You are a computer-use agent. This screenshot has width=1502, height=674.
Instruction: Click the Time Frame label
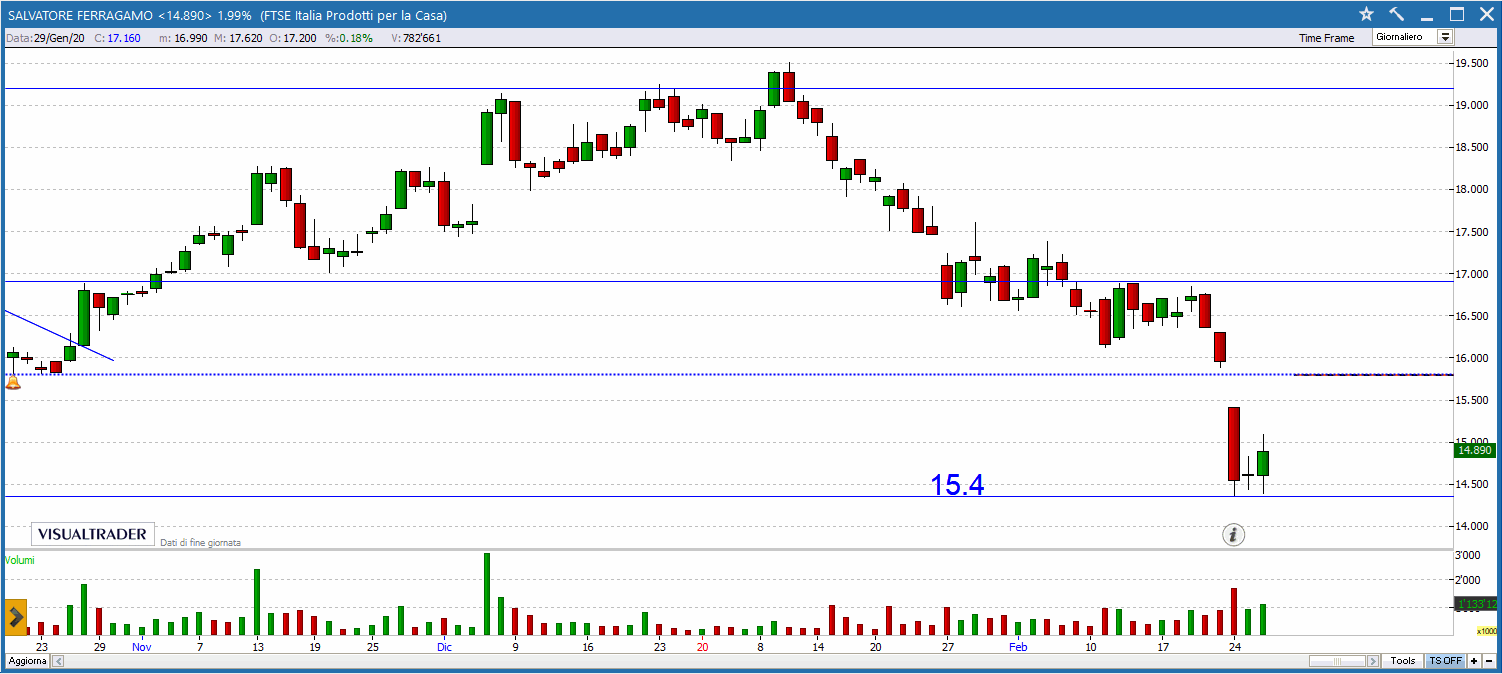click(1327, 38)
